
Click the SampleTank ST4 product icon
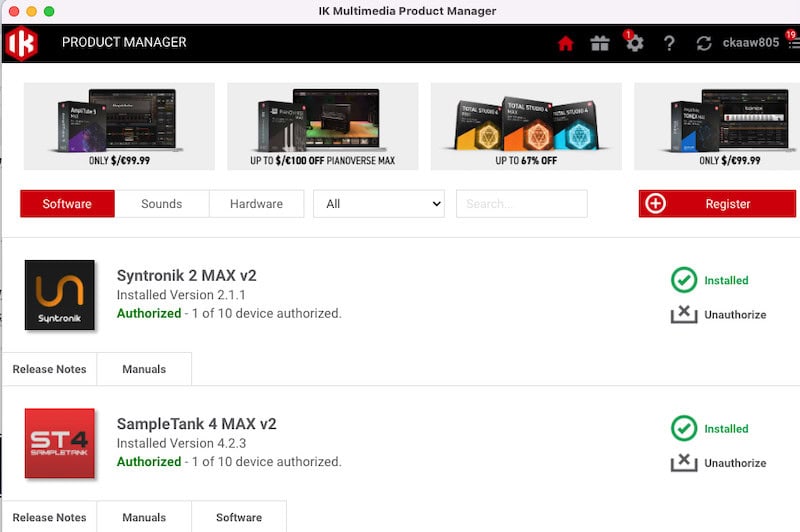coord(60,443)
